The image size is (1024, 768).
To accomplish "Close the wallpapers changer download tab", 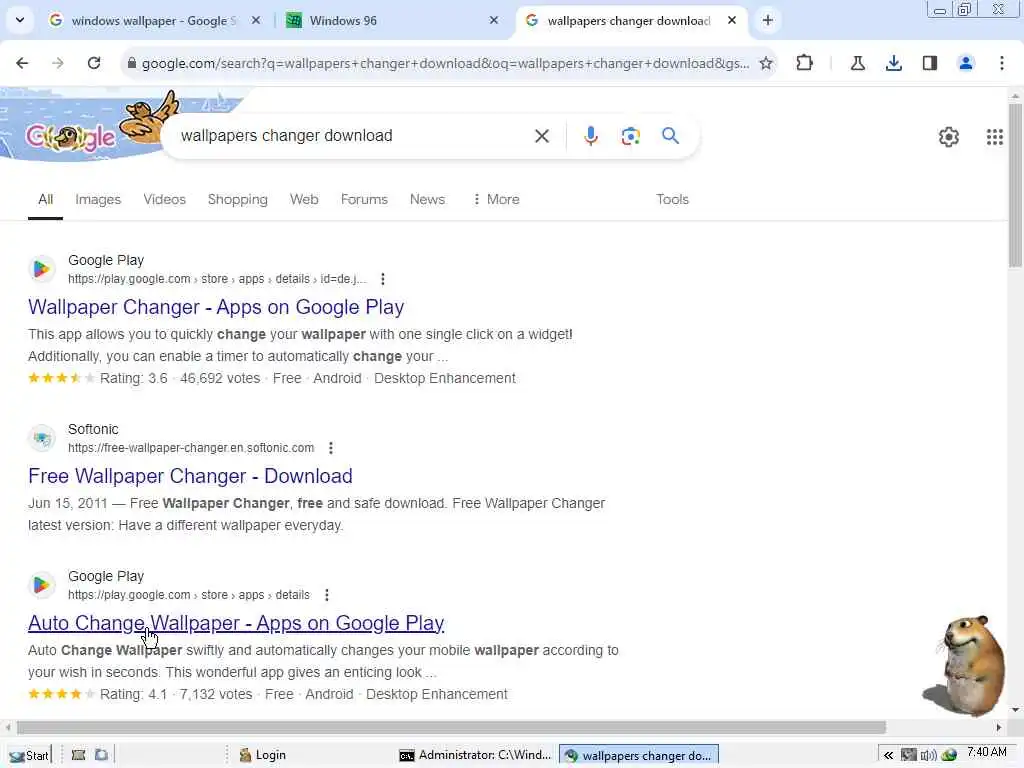I will tap(732, 21).
